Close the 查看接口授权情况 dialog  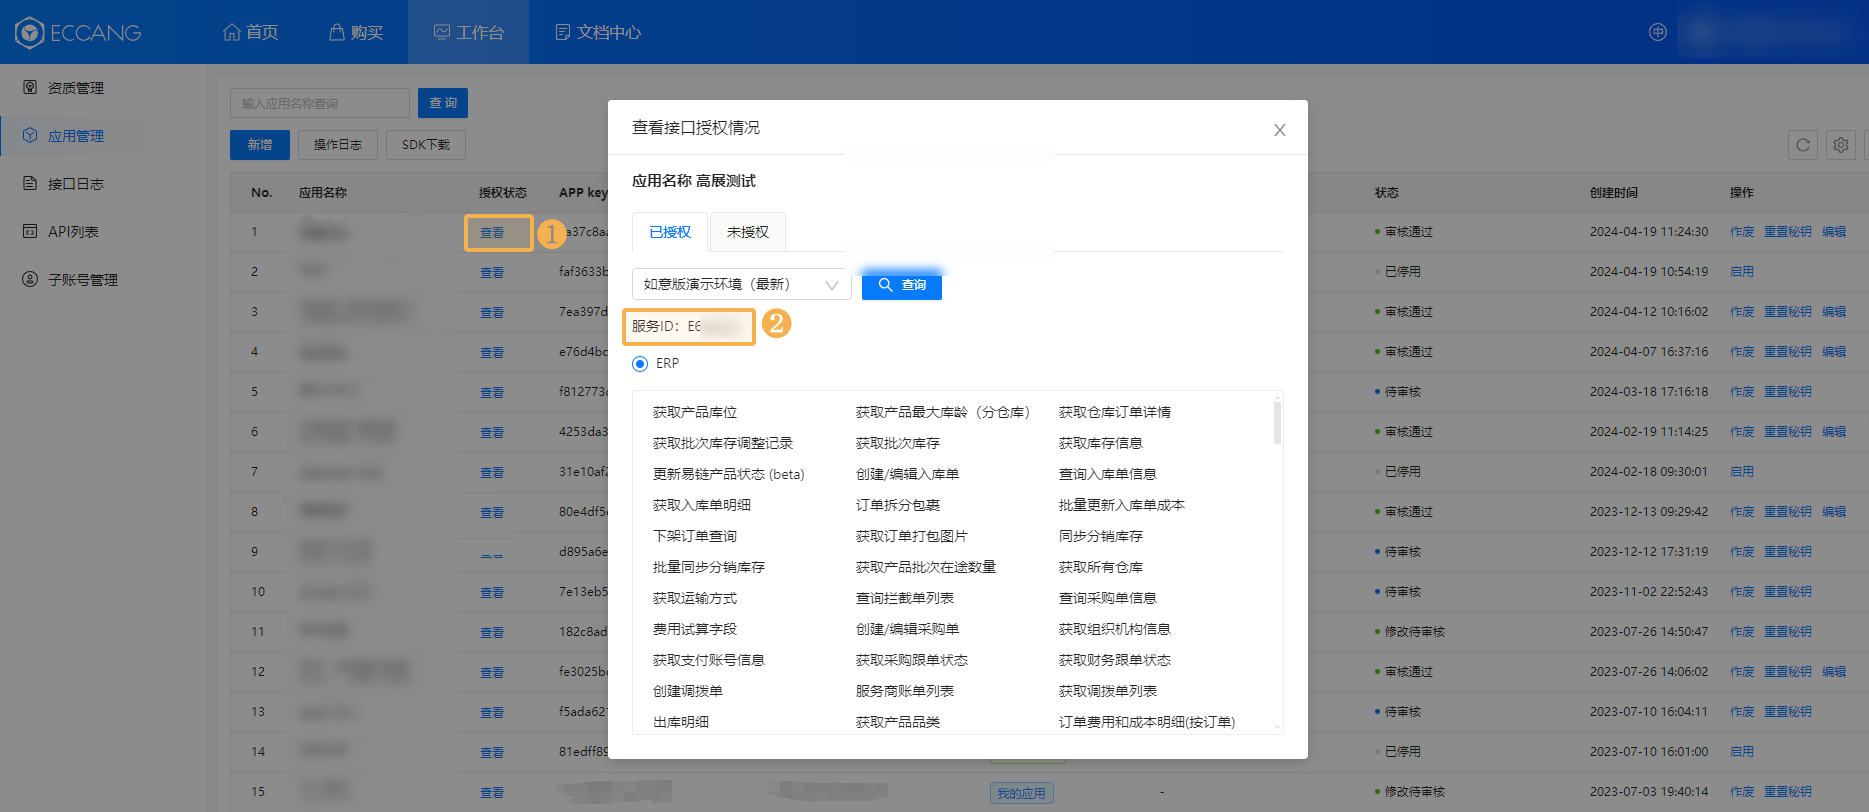[x=1279, y=130]
